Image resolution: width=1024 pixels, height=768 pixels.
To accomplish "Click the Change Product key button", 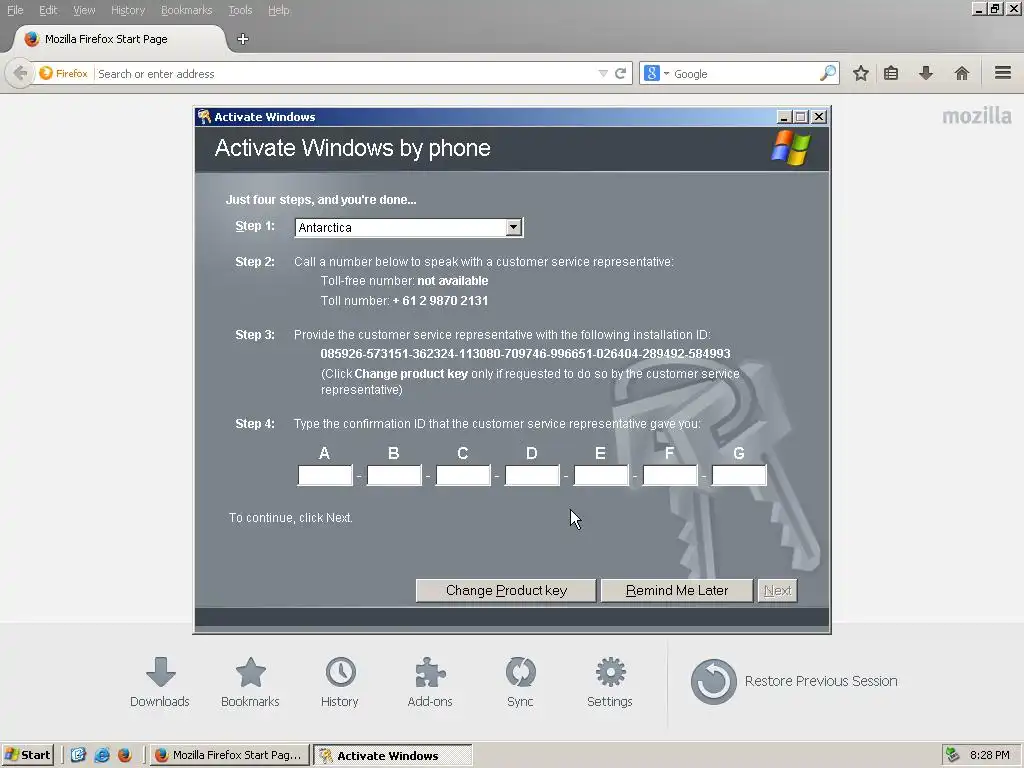I will pyautogui.click(x=506, y=590).
